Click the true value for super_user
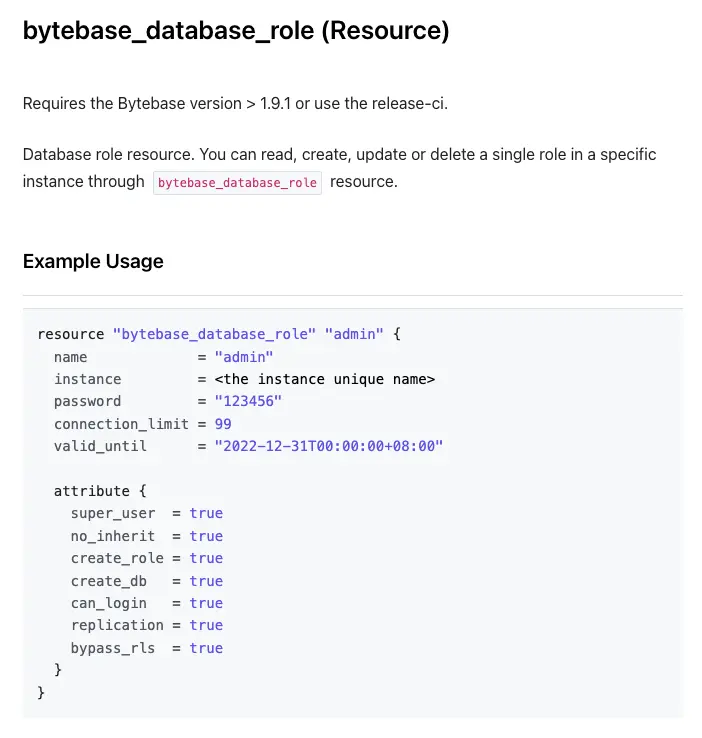The image size is (702, 738). point(206,513)
